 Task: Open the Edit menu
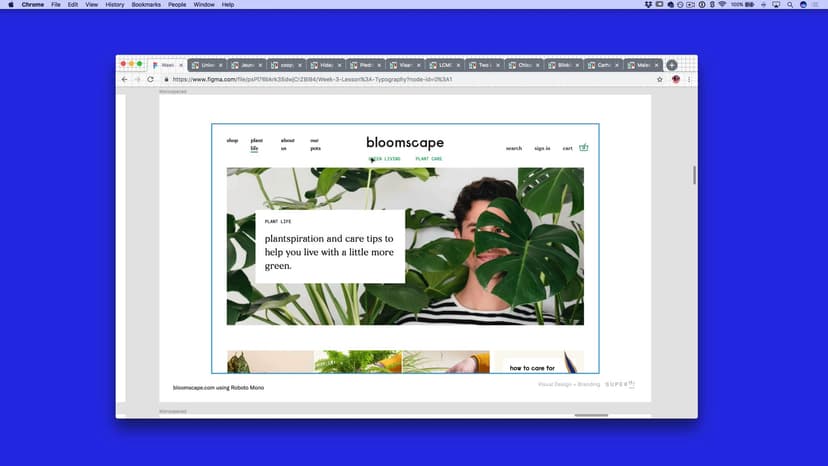[73, 4]
